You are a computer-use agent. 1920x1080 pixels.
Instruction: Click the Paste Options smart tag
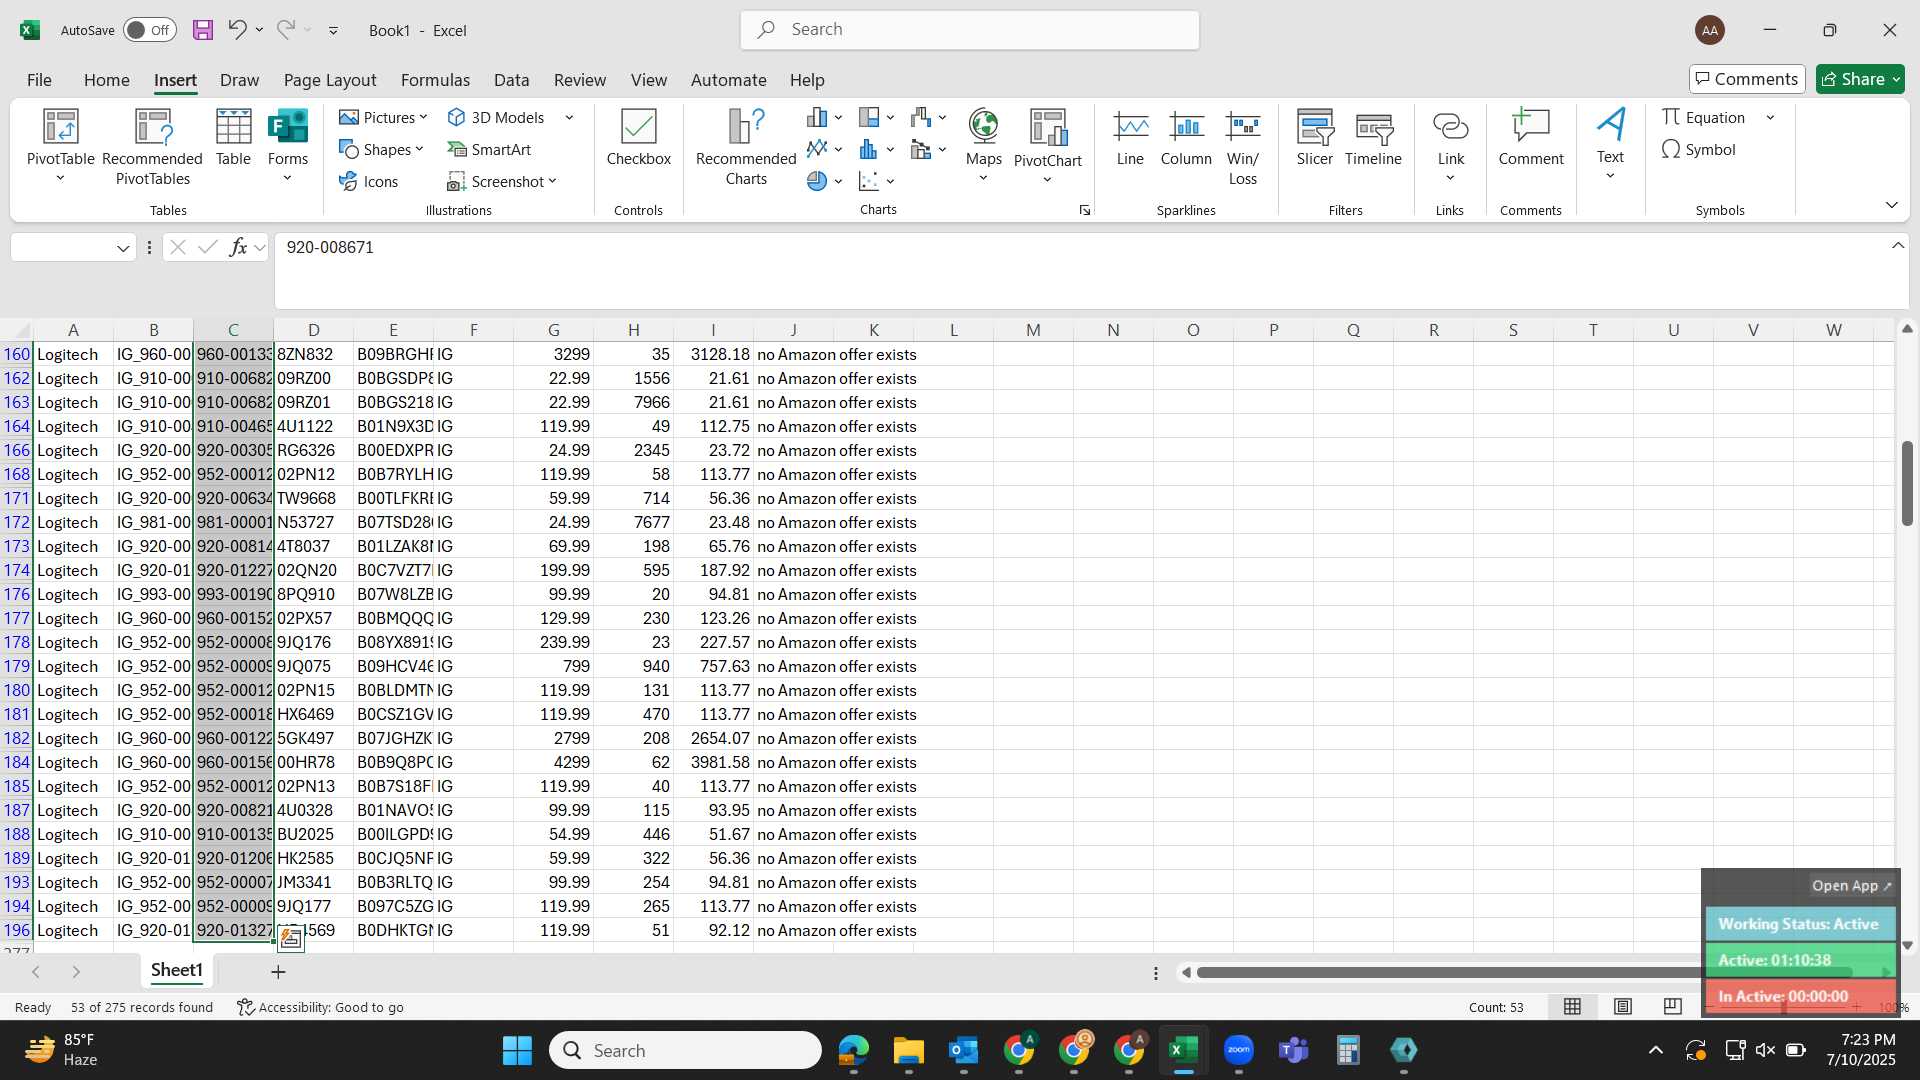pyautogui.click(x=290, y=938)
